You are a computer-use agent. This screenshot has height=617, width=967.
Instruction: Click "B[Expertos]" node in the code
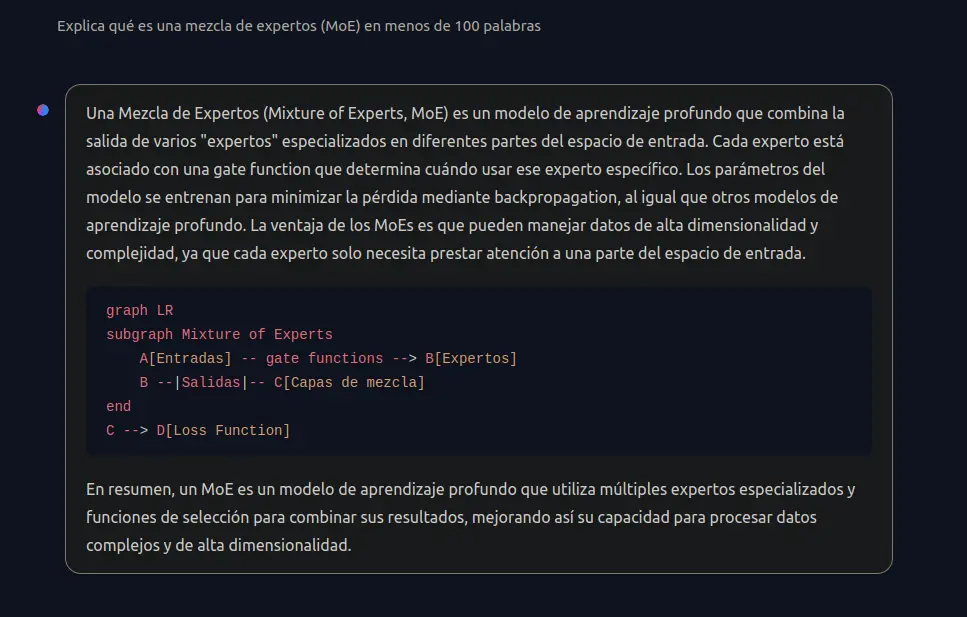[471, 358]
